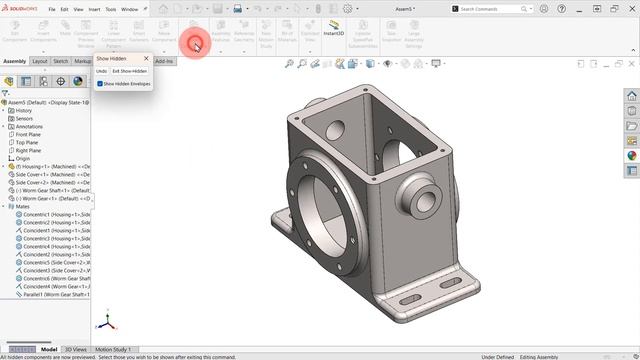The width and height of the screenshot is (640, 360).
Task: Switch to the Add-Ins ribbon tab
Action: click(x=164, y=61)
